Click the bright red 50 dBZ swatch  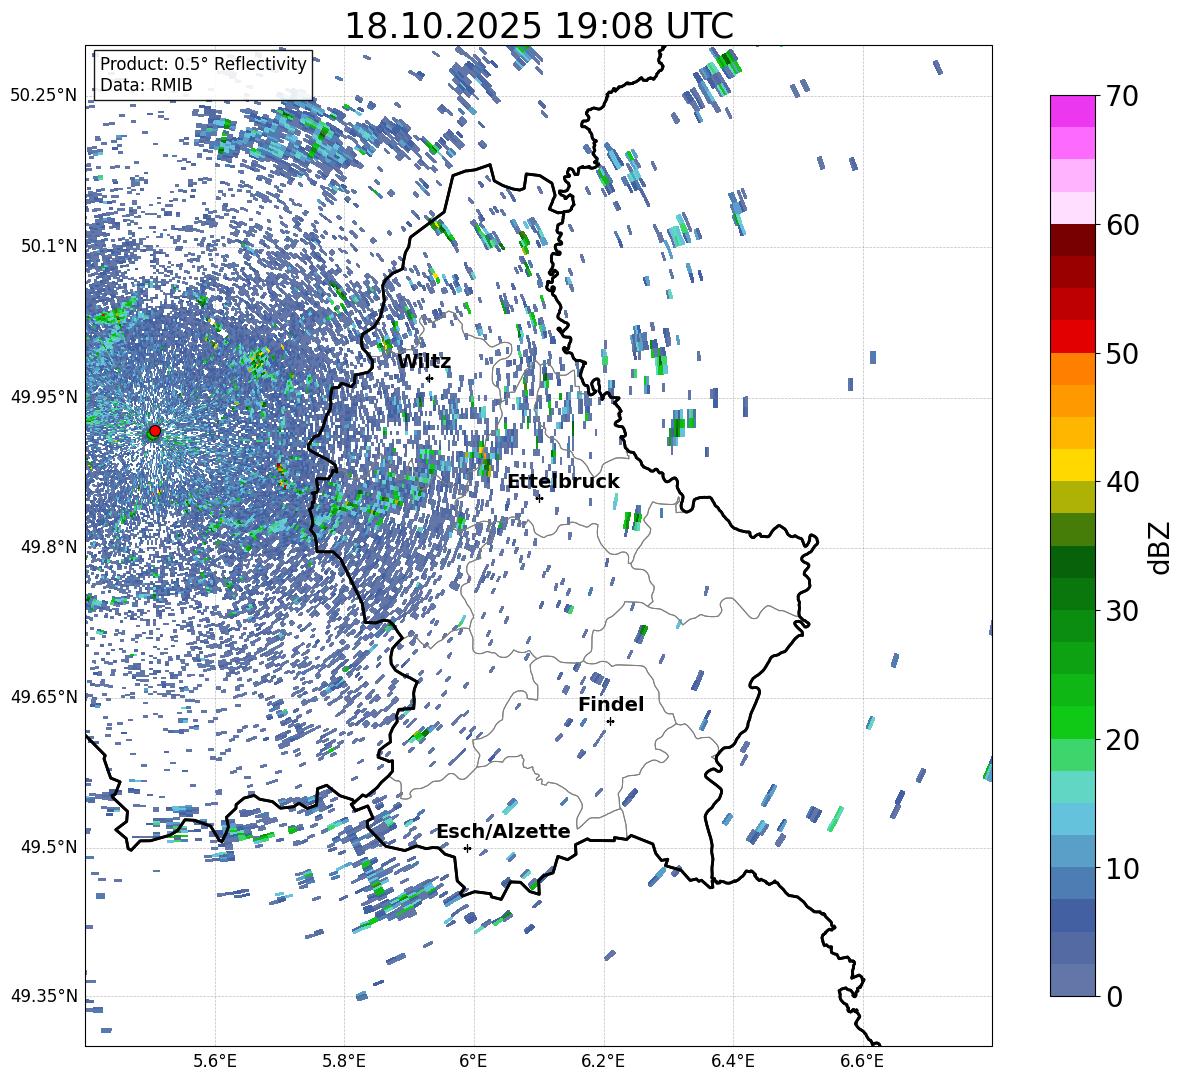click(x=1072, y=337)
